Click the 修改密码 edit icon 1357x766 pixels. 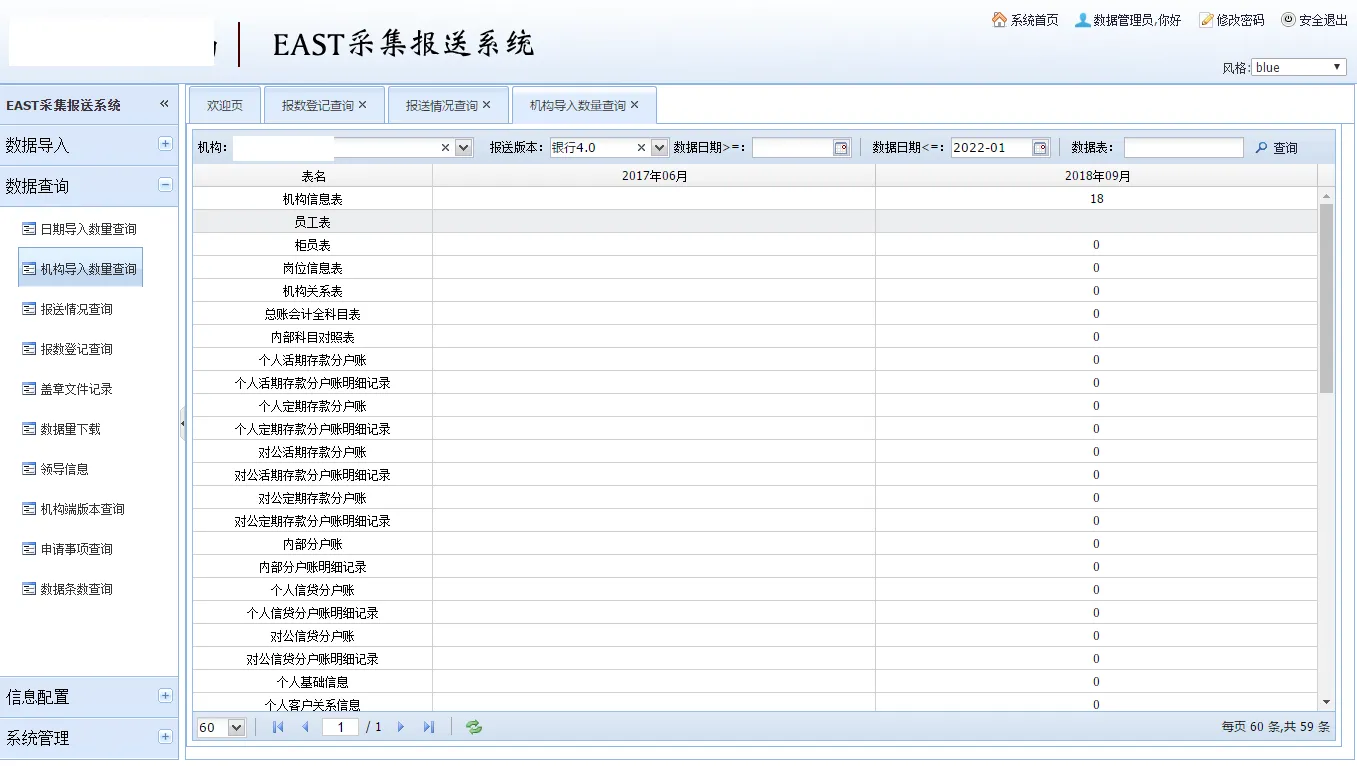click(x=1206, y=20)
